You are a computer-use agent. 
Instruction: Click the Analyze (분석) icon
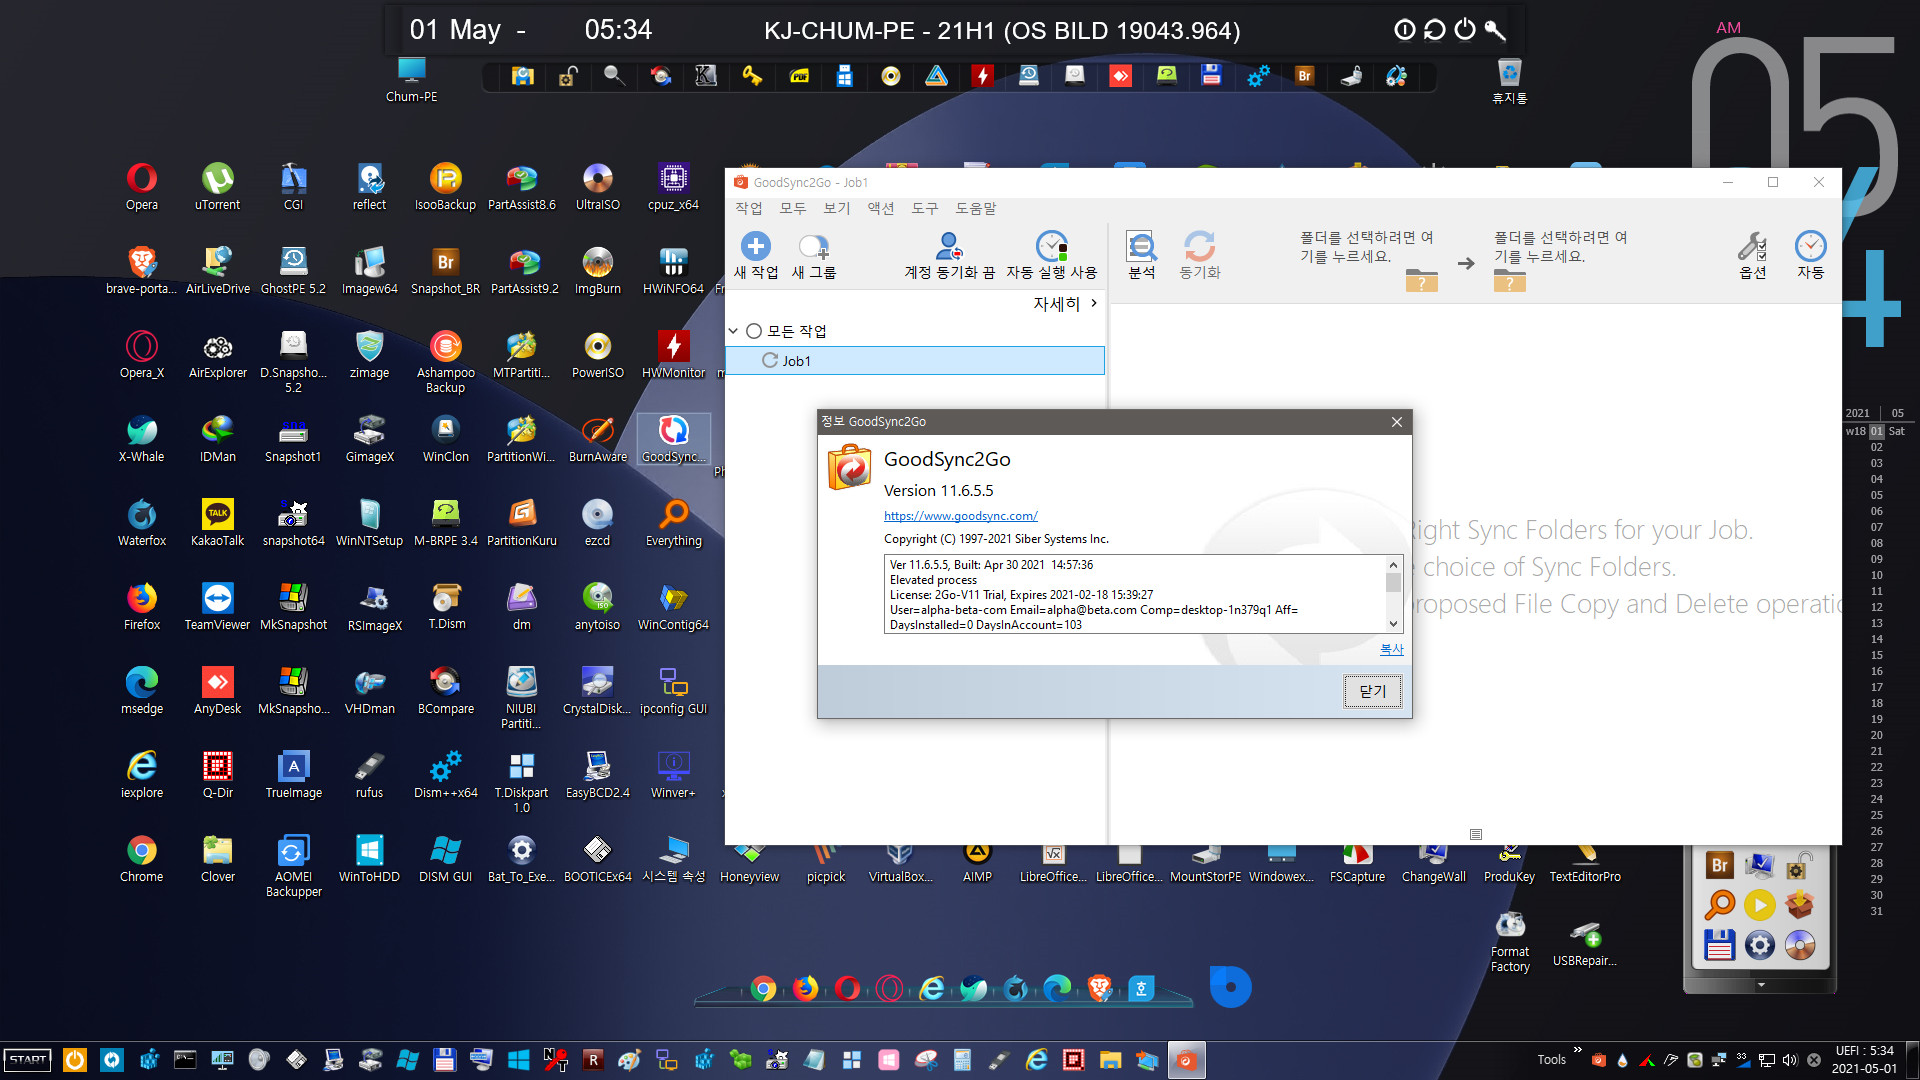(x=1141, y=246)
